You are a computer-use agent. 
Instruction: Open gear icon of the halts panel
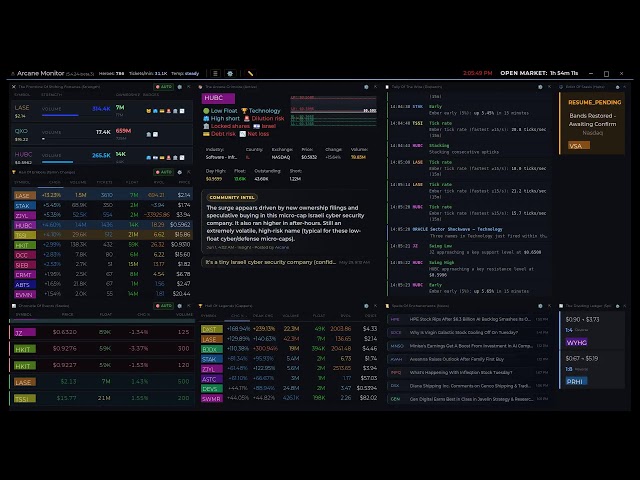[x=618, y=87]
